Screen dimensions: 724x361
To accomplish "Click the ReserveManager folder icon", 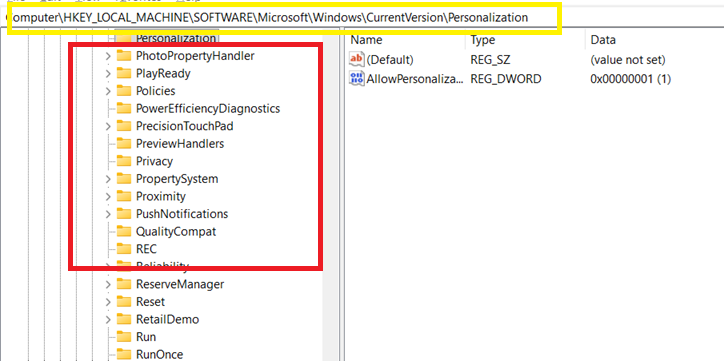I will coord(124,284).
